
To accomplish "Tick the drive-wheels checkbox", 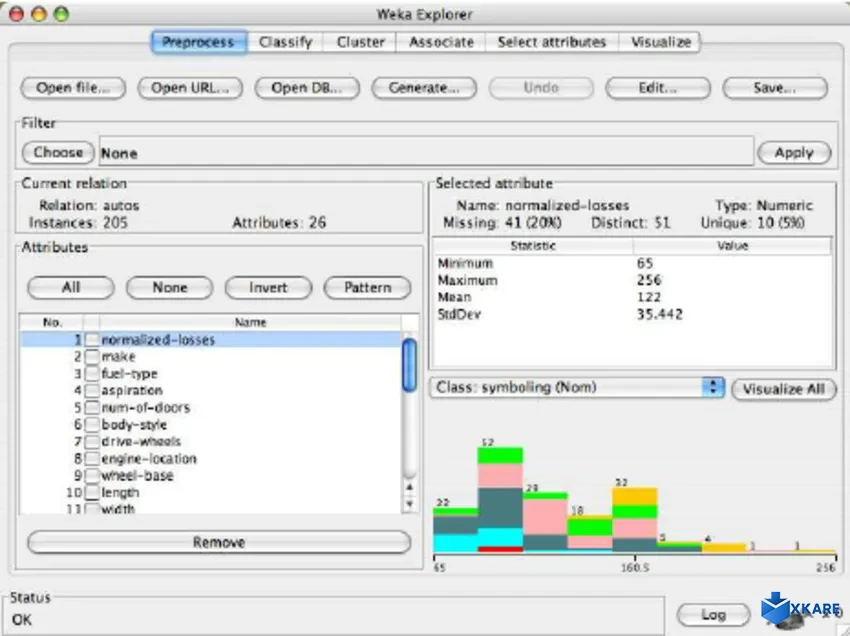I will coord(92,441).
